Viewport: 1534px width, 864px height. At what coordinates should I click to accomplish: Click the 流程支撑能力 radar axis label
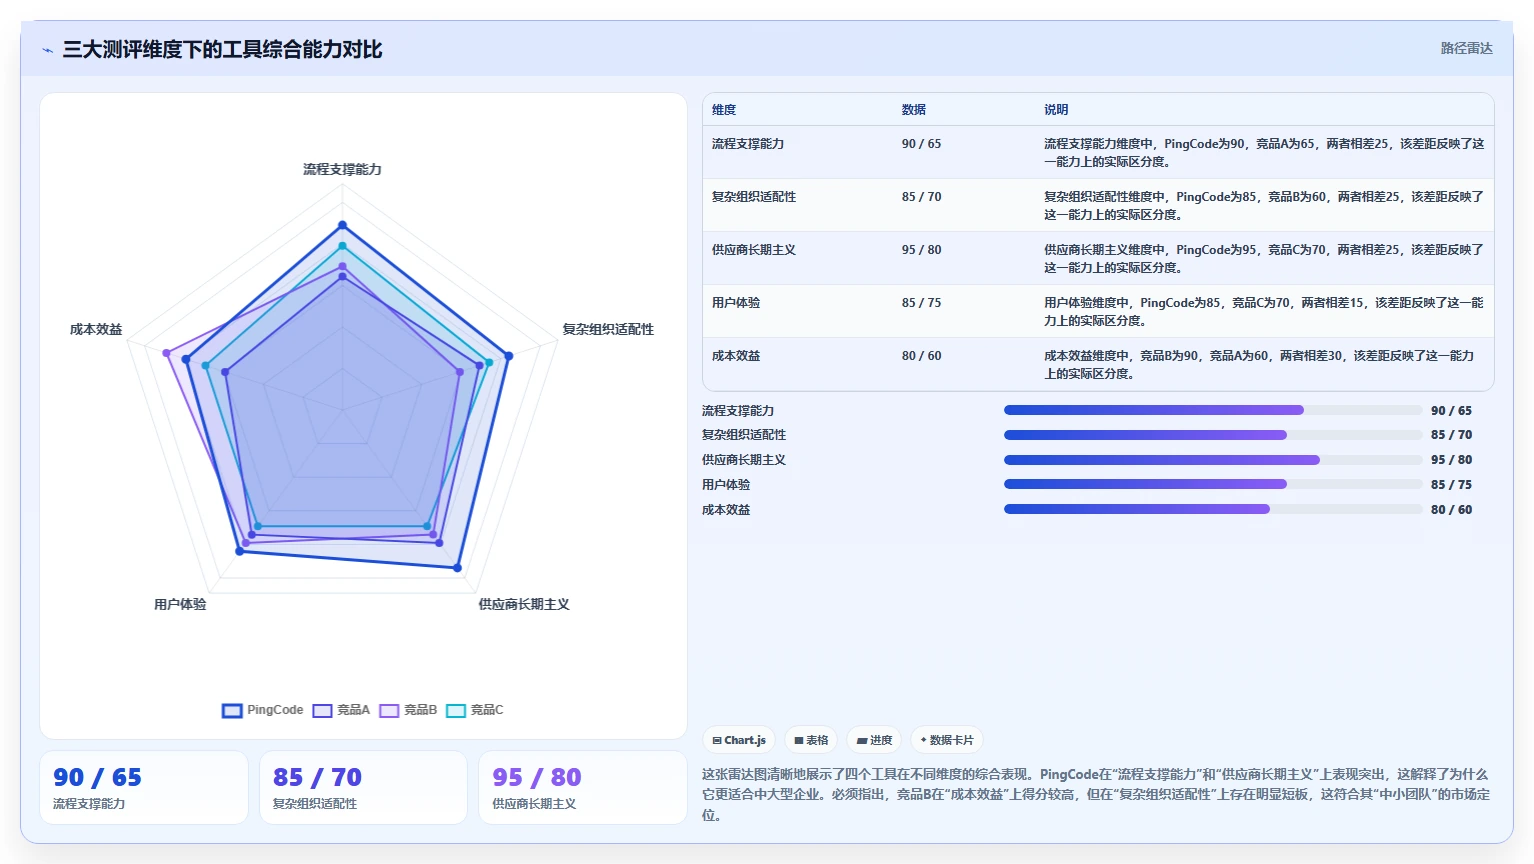click(x=342, y=170)
